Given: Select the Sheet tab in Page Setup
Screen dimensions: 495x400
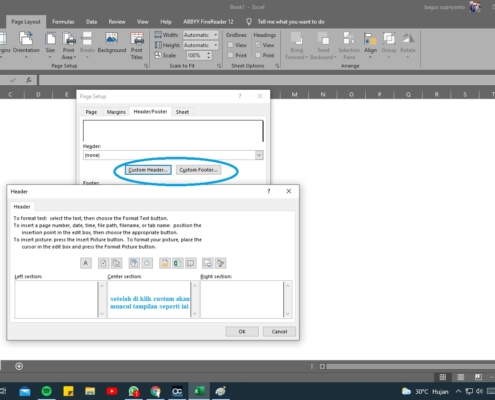Looking at the screenshot, I should 182,112.
